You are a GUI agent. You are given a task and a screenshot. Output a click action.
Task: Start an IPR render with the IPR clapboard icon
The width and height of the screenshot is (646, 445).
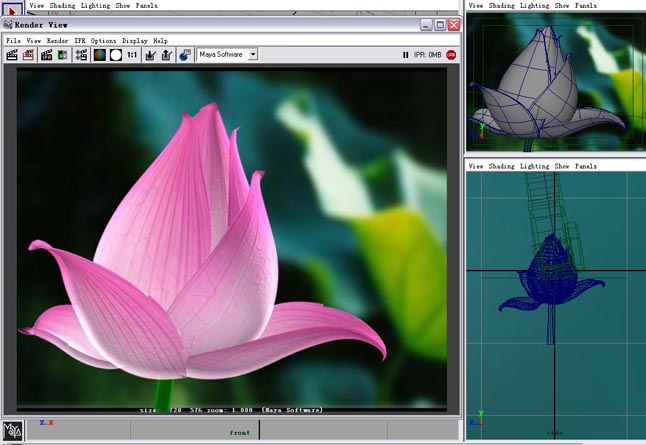point(47,55)
